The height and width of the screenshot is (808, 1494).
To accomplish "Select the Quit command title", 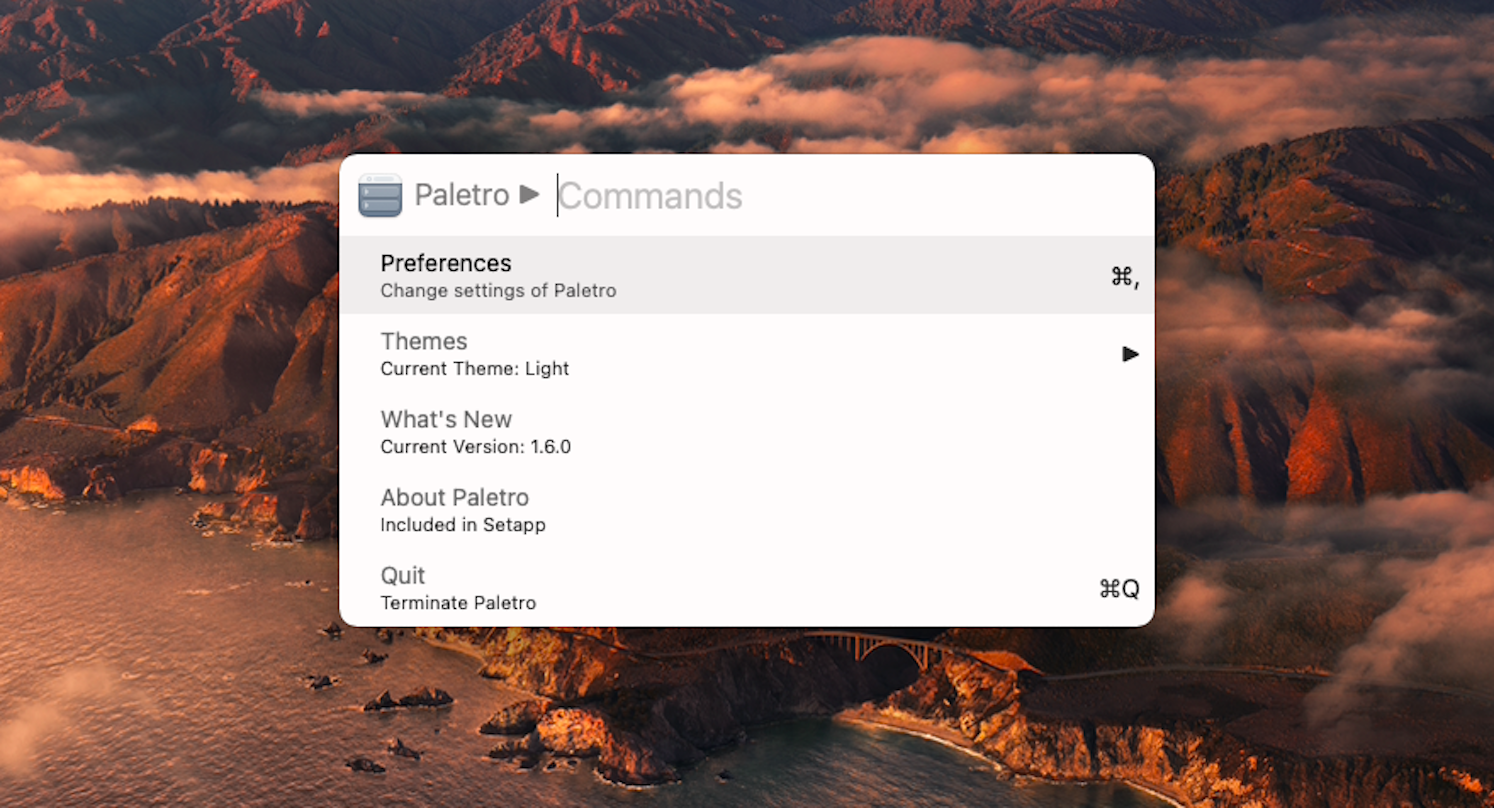I will [403, 575].
